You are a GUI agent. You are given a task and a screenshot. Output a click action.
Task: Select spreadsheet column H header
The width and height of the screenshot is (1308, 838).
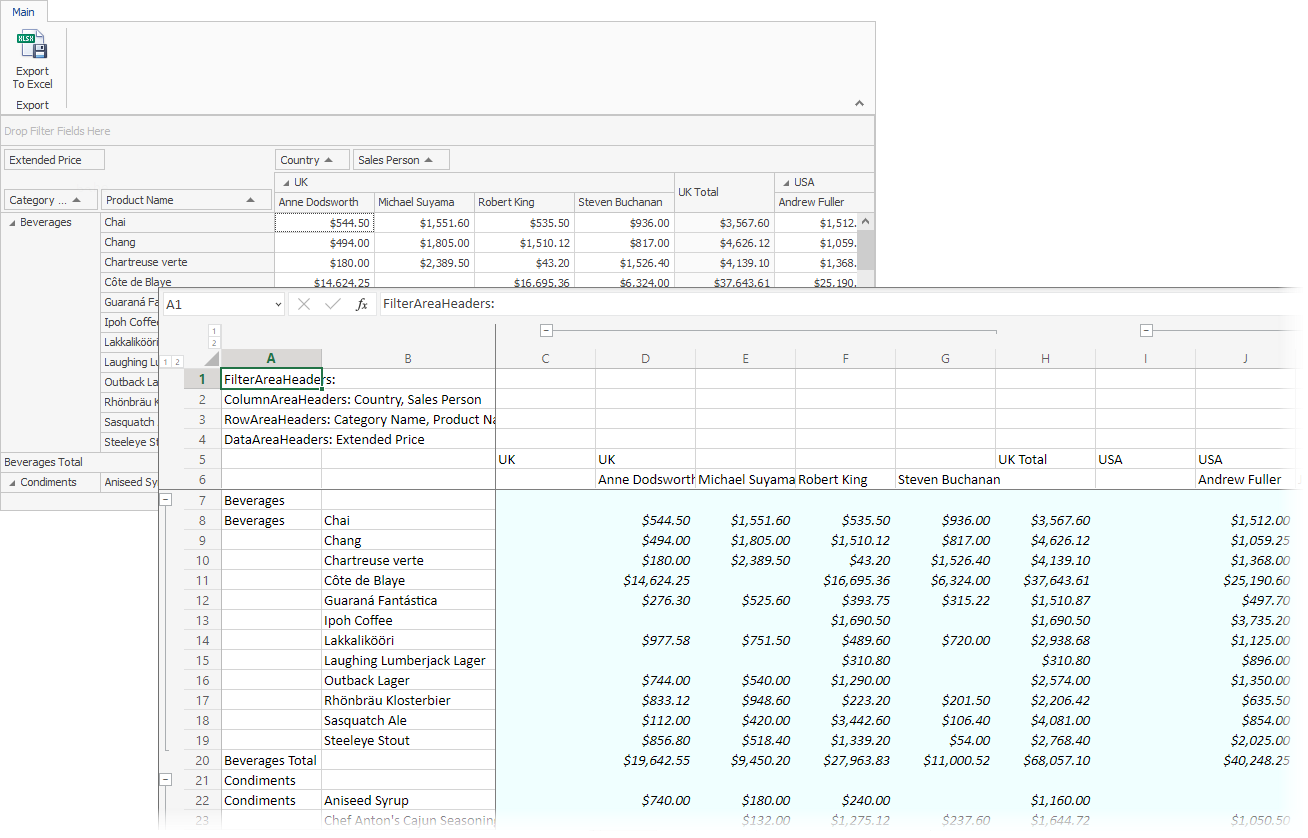[x=1046, y=358]
